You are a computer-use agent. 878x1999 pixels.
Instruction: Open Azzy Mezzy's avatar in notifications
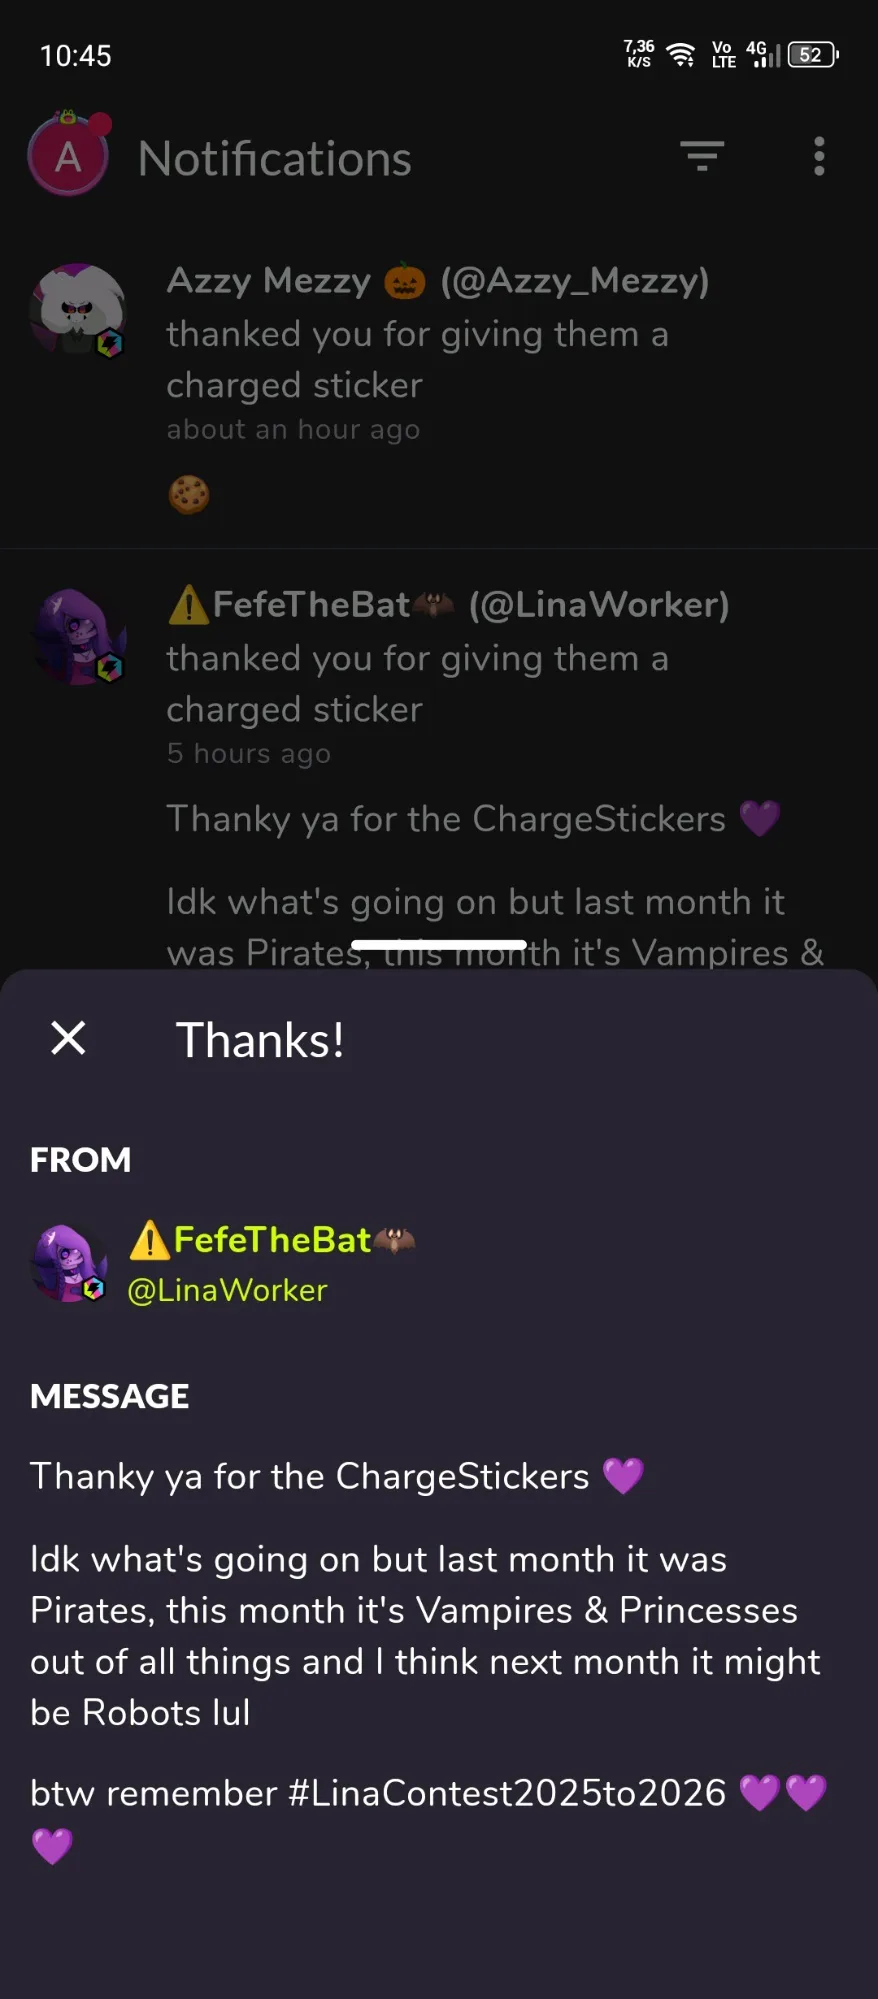click(78, 311)
